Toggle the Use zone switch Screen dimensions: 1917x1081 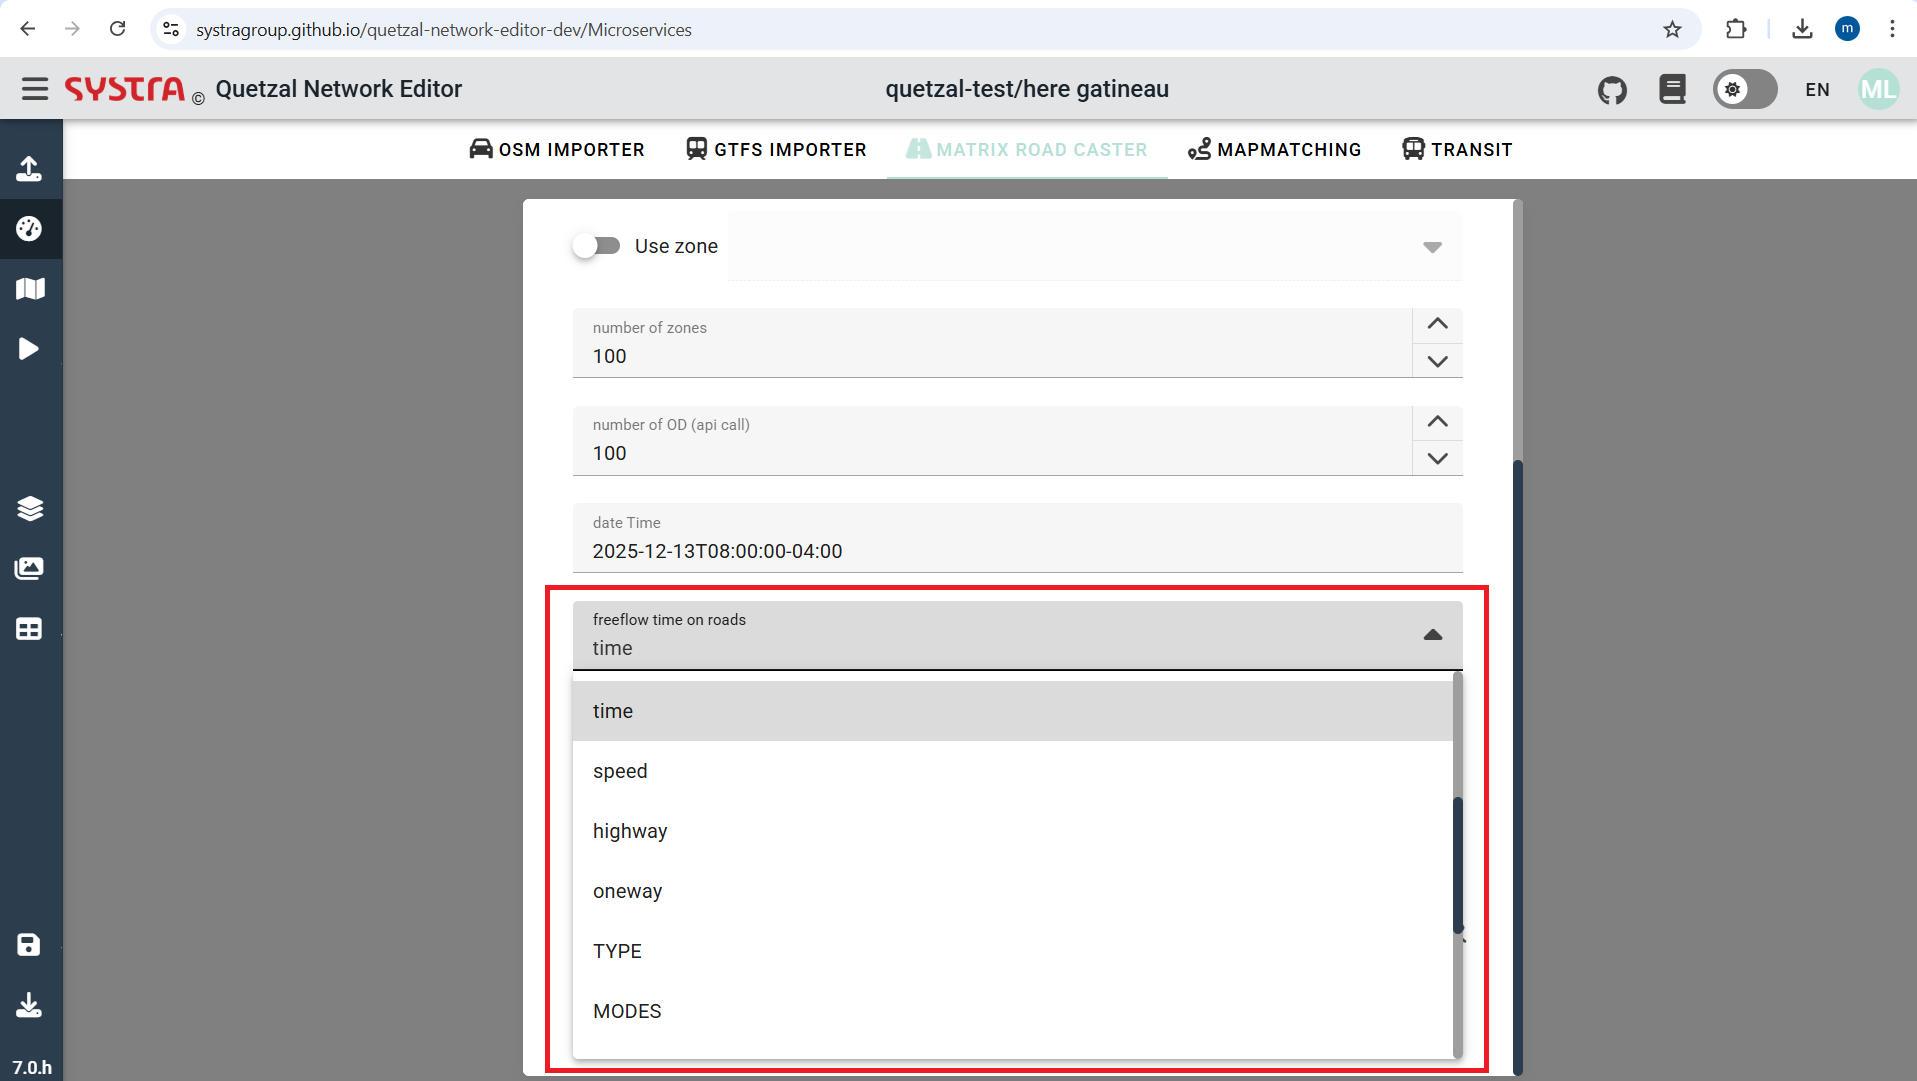pyautogui.click(x=596, y=246)
